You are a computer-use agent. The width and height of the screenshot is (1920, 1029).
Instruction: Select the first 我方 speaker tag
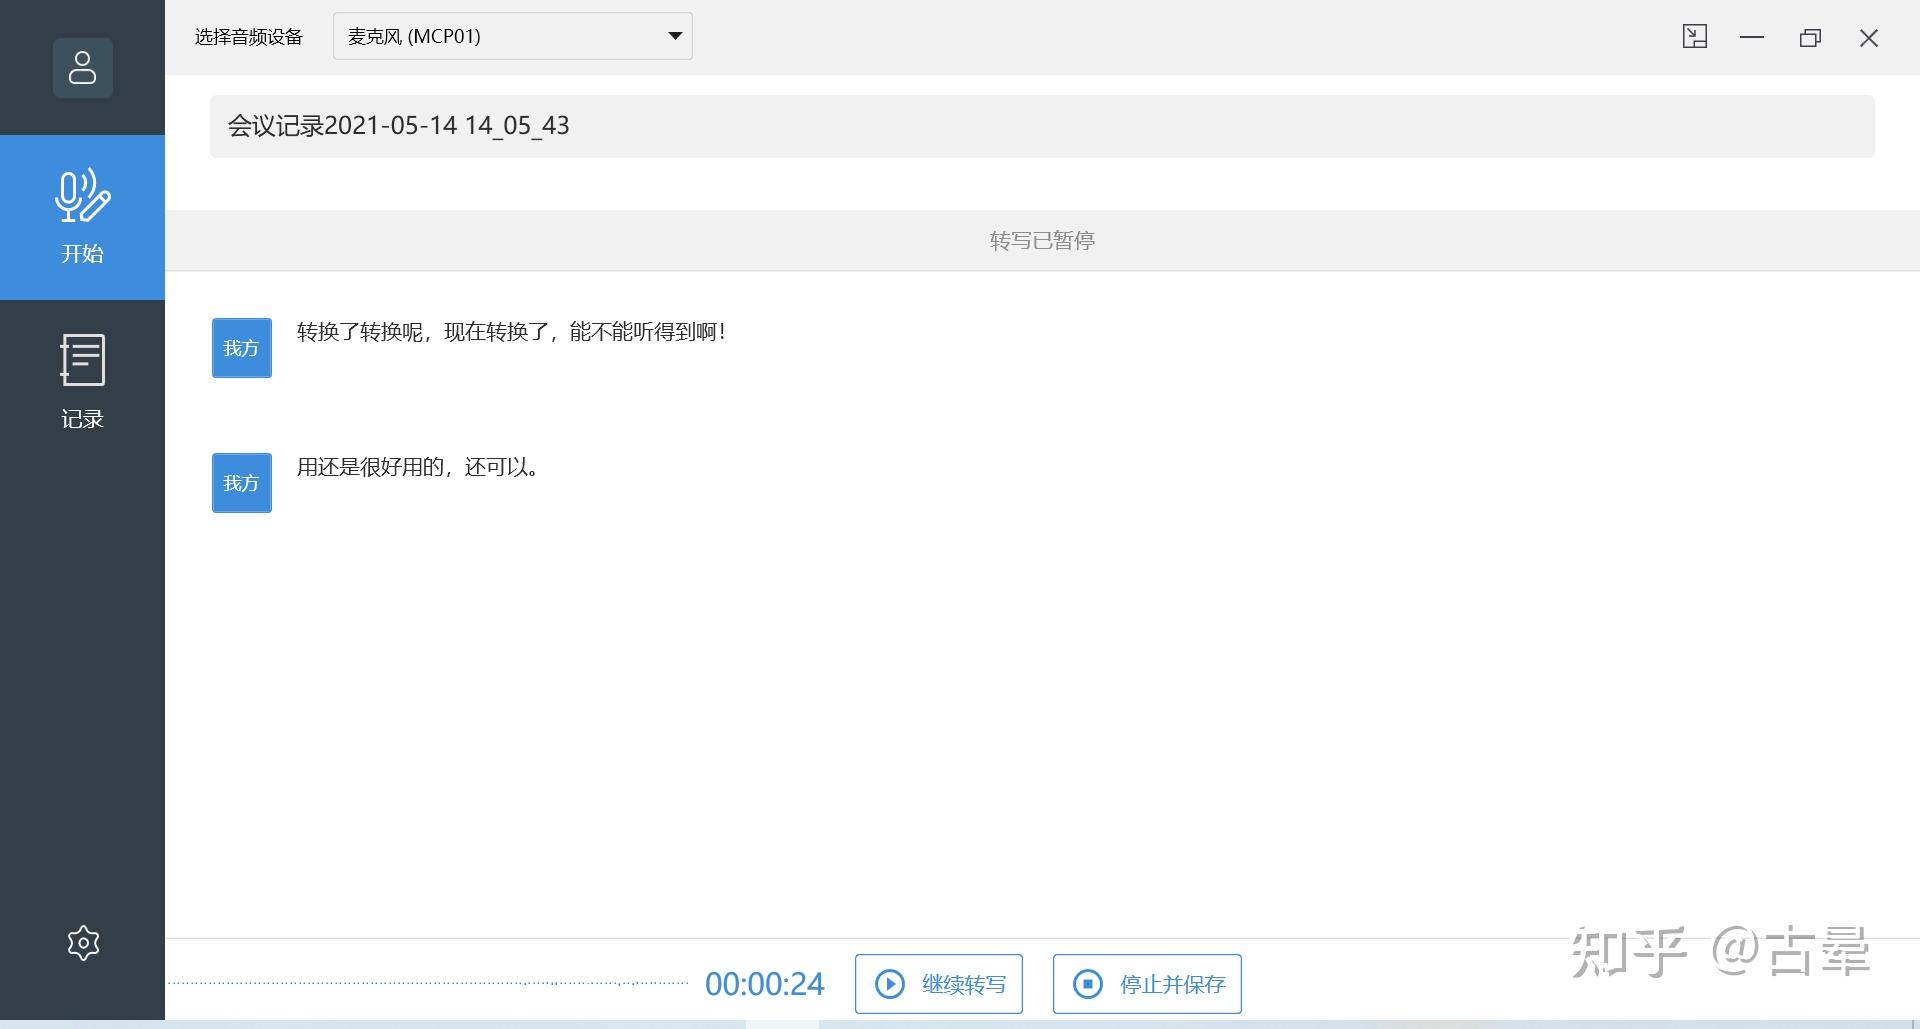point(241,347)
